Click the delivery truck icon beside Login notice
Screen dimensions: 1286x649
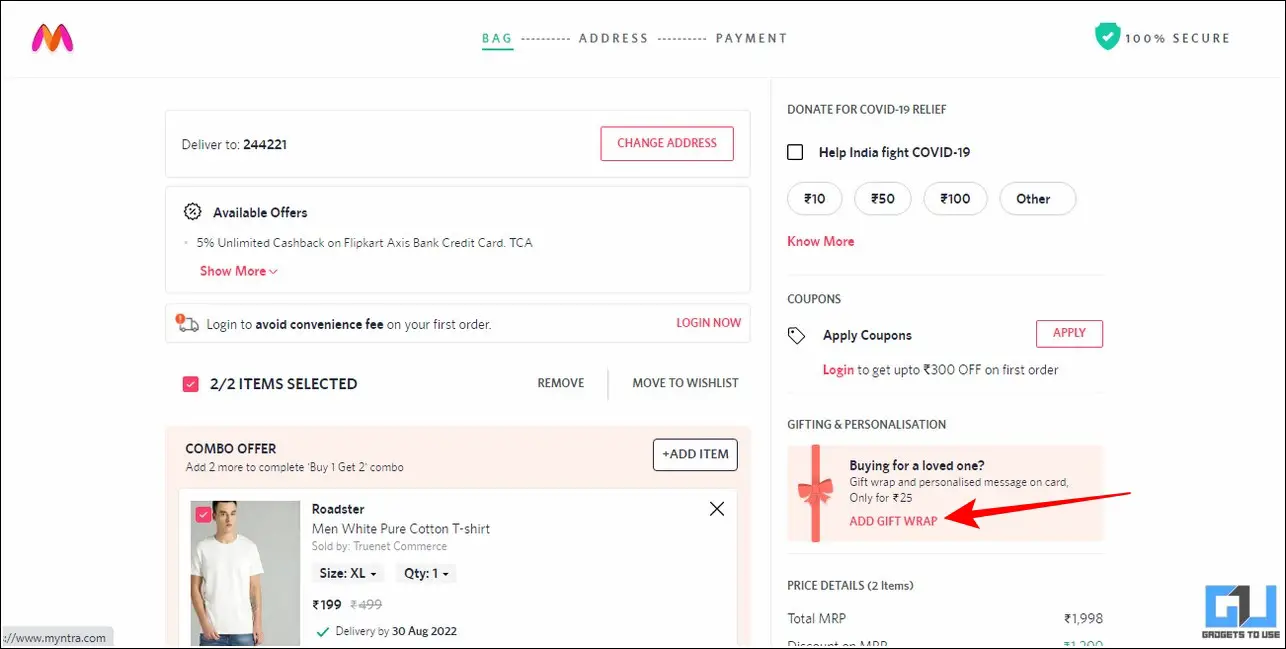click(x=187, y=323)
